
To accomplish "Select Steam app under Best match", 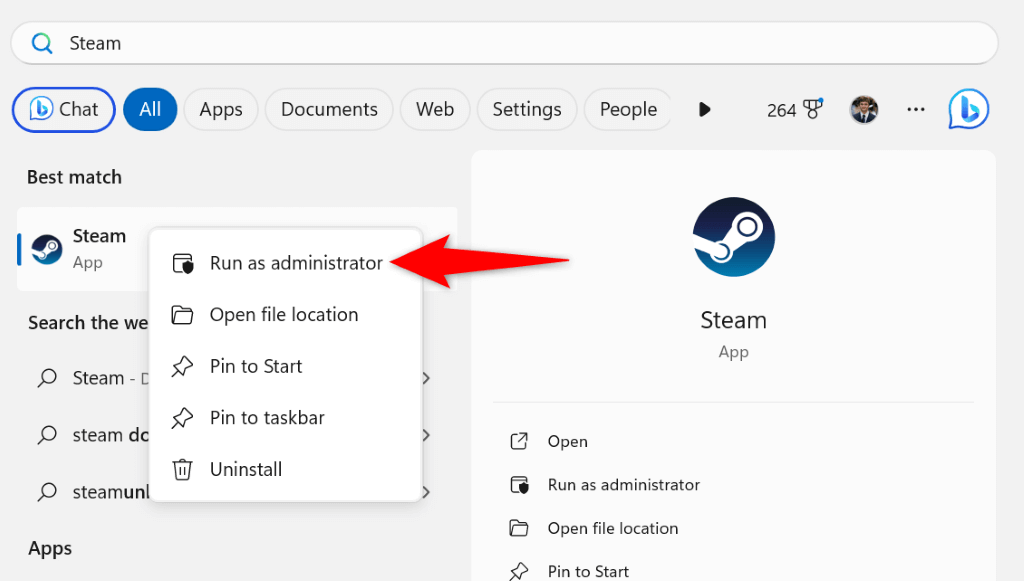I will (x=85, y=249).
